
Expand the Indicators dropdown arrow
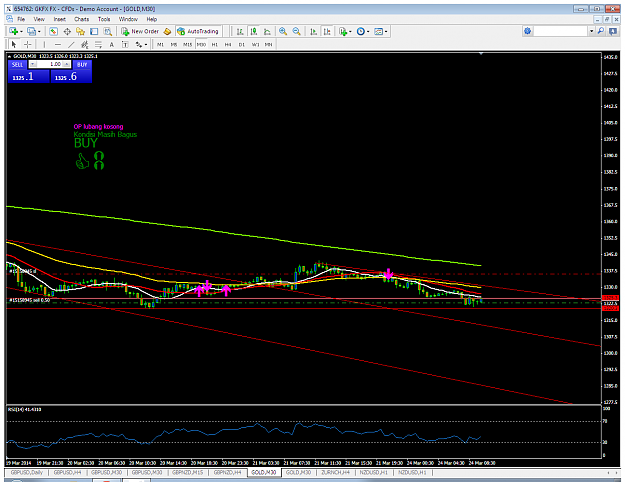point(350,31)
